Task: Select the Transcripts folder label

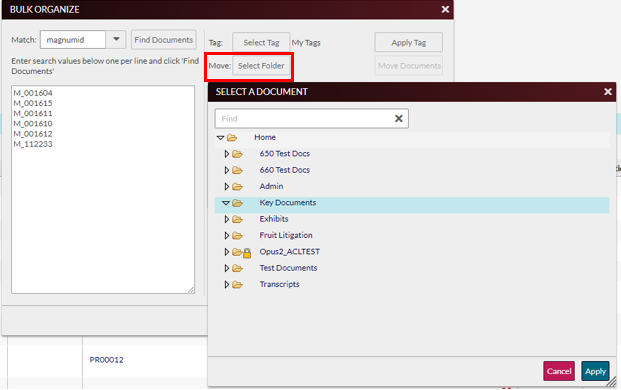Action: [x=279, y=284]
